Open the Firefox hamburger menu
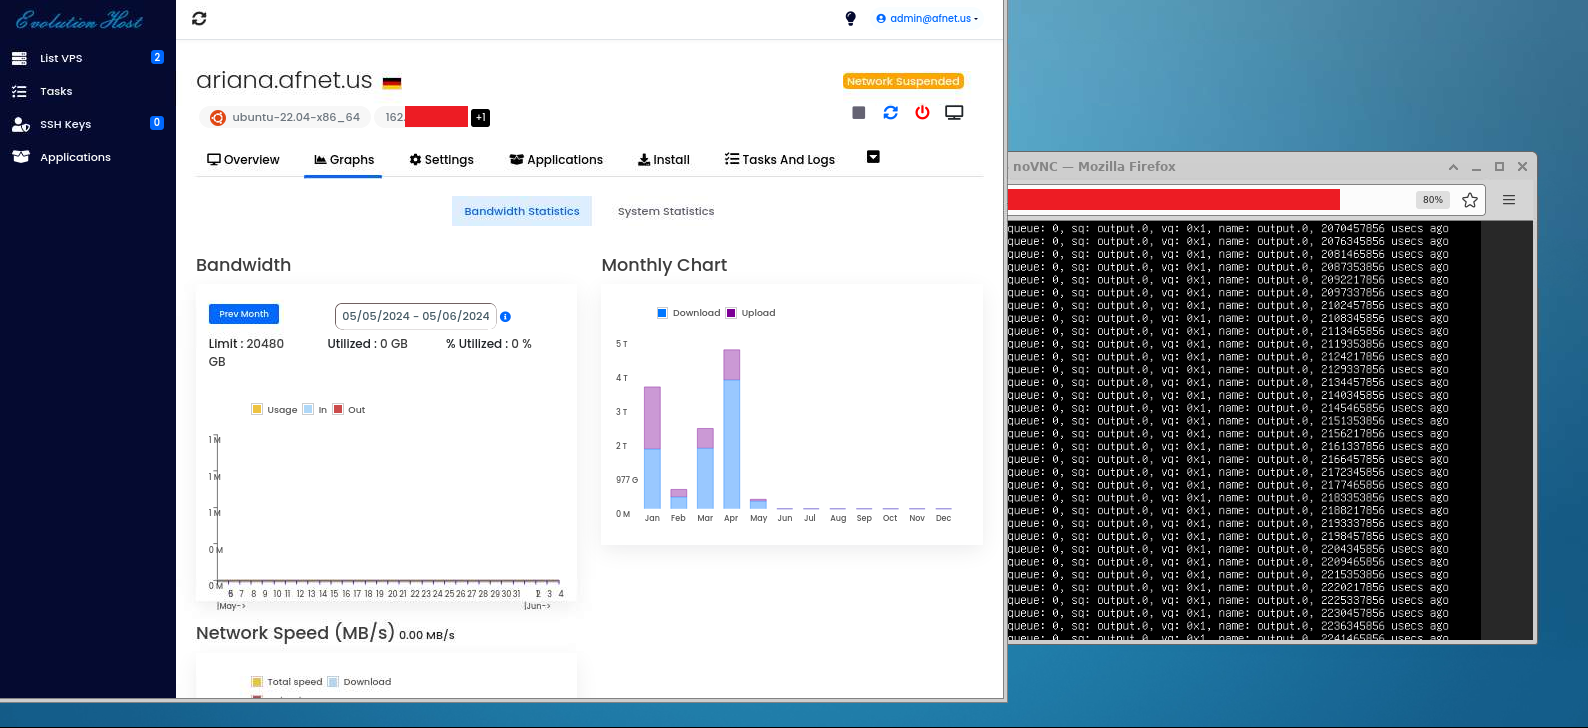This screenshot has height=728, width=1588. pyautogui.click(x=1508, y=200)
